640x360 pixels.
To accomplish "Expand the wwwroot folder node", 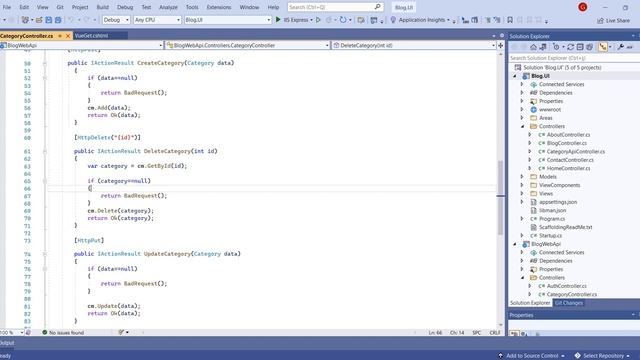I will click(522, 109).
